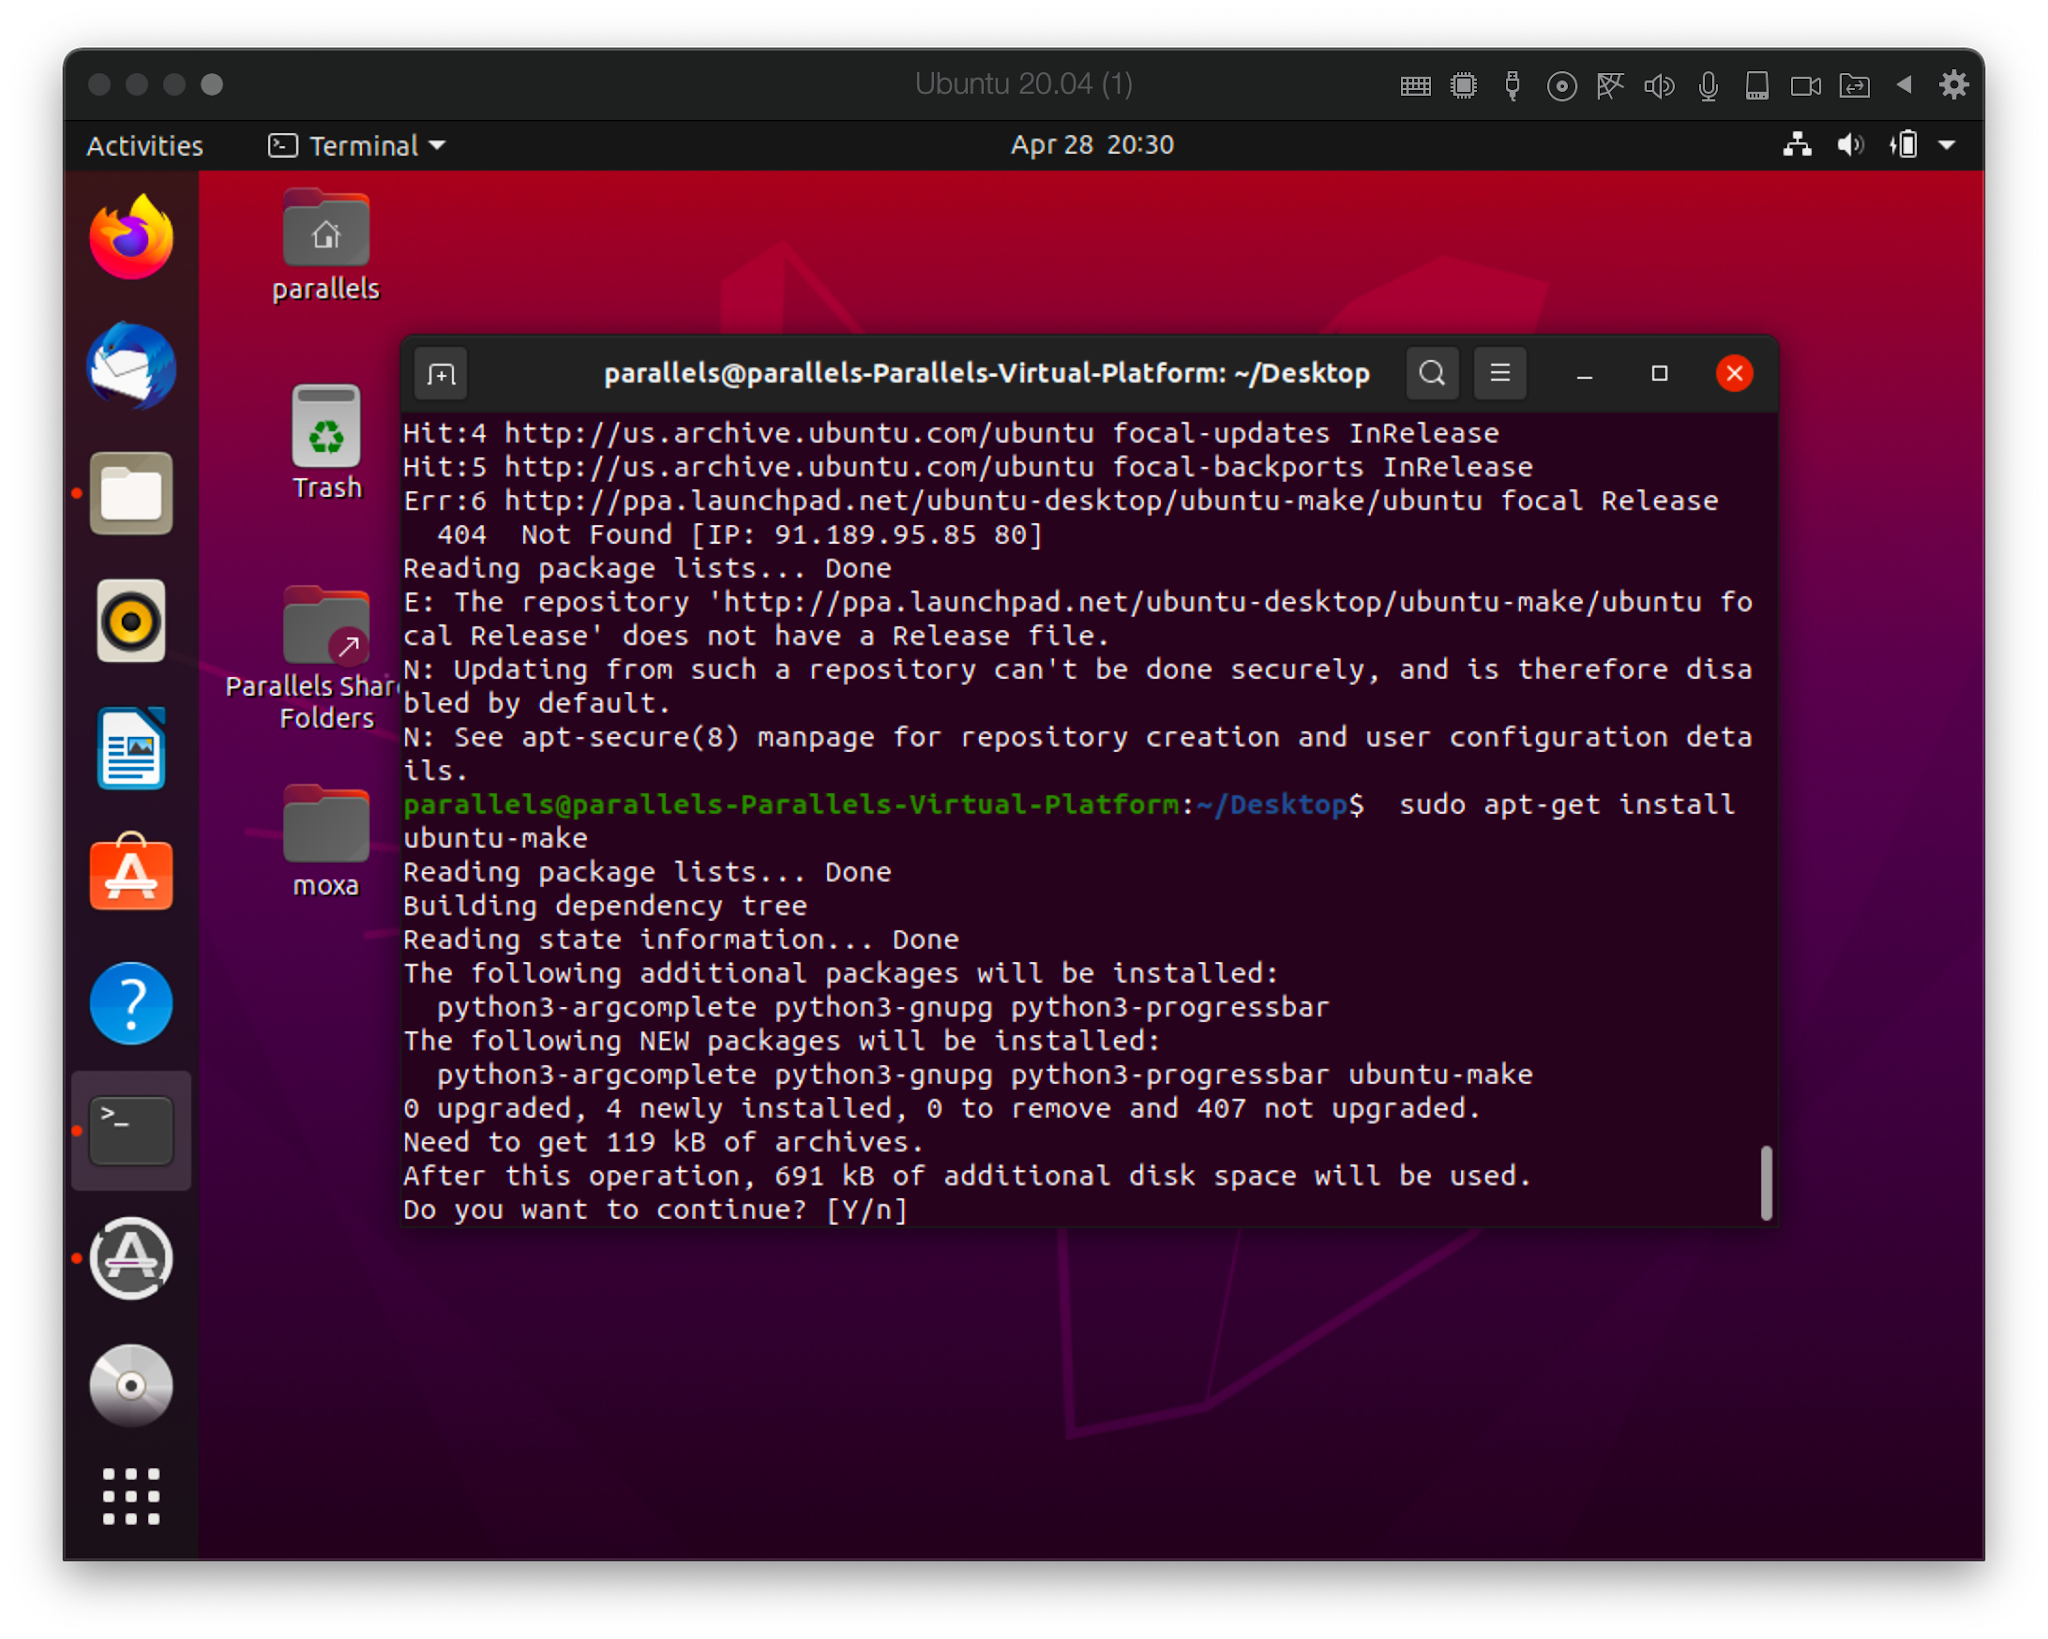Open Parallels settings via the gear icon
Viewport: 2048px width, 1639px height.
click(x=1955, y=85)
